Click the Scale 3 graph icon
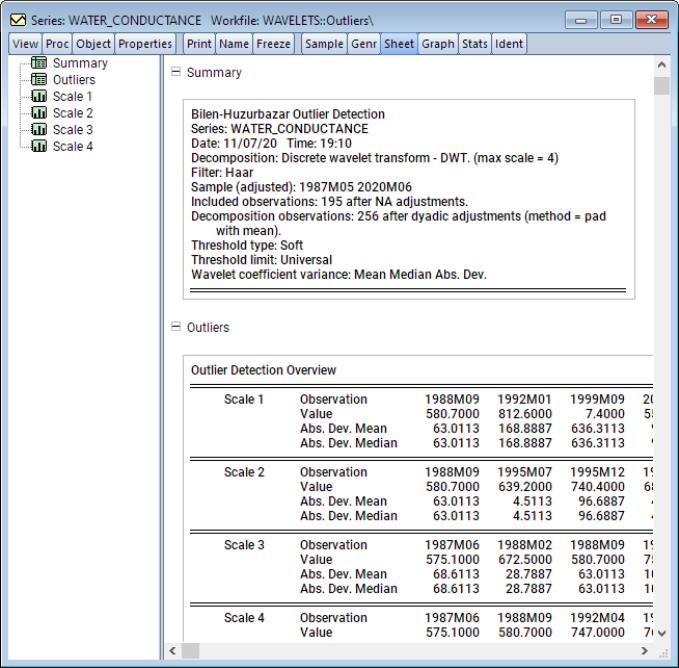Viewport: 679px width, 668px height. 41,130
